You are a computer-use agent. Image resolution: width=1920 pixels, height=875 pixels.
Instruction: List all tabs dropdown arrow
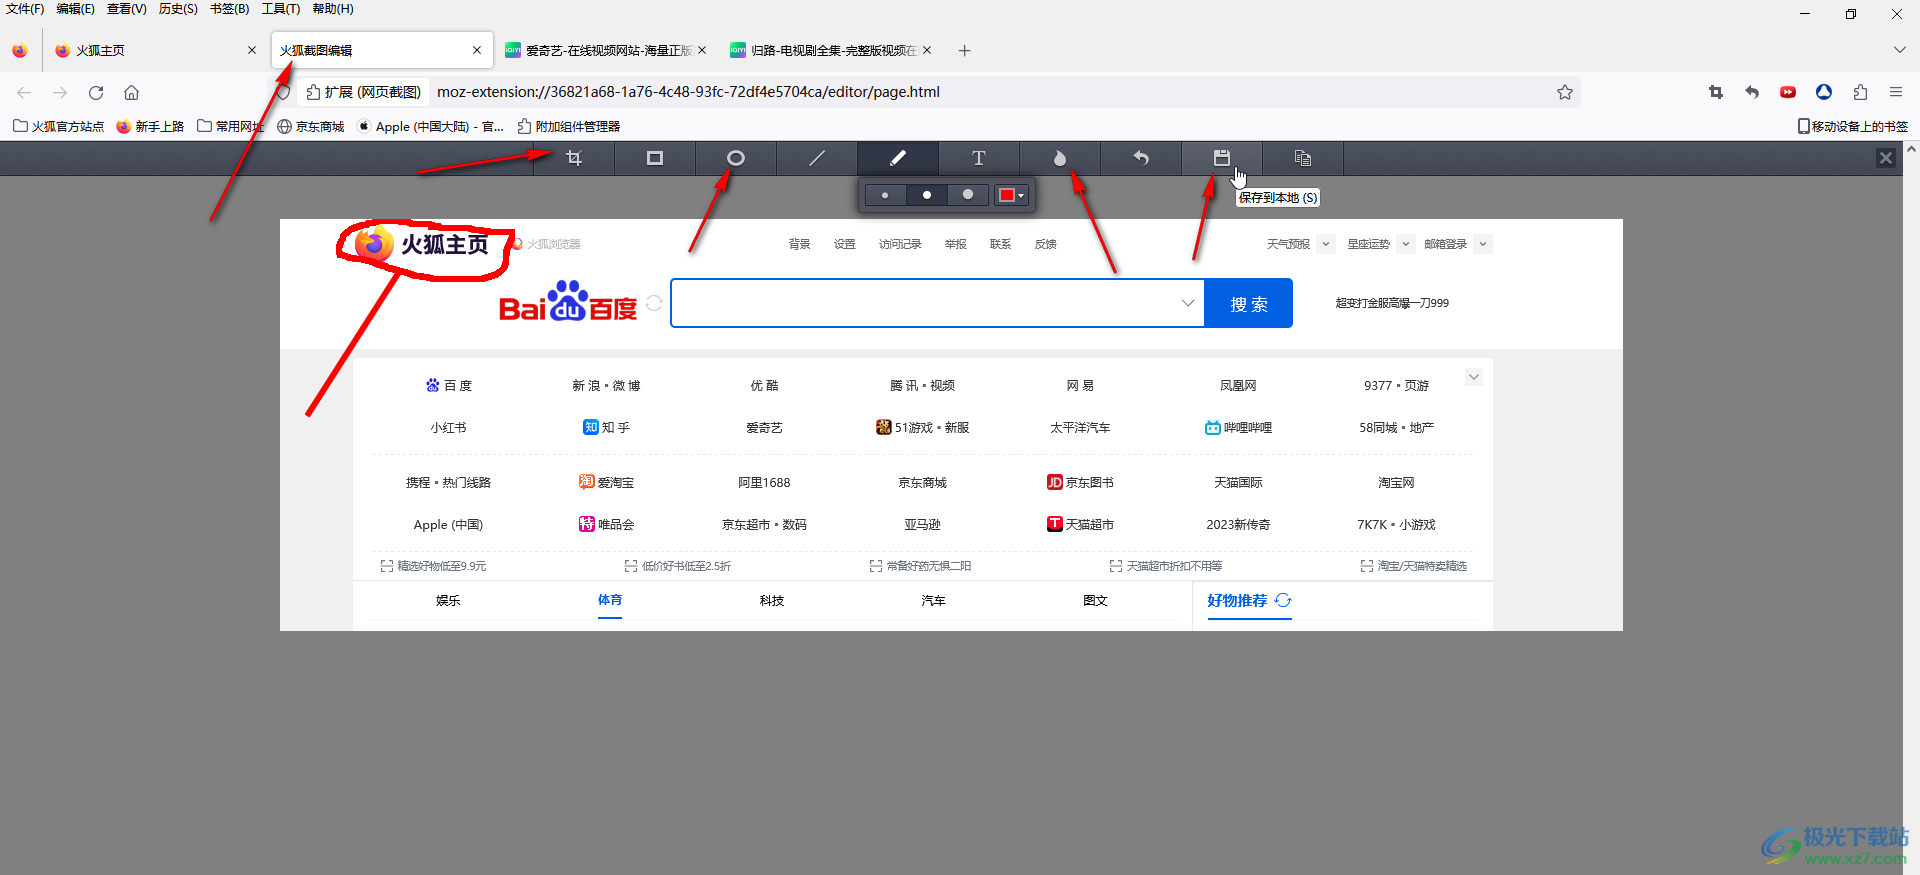1899,50
